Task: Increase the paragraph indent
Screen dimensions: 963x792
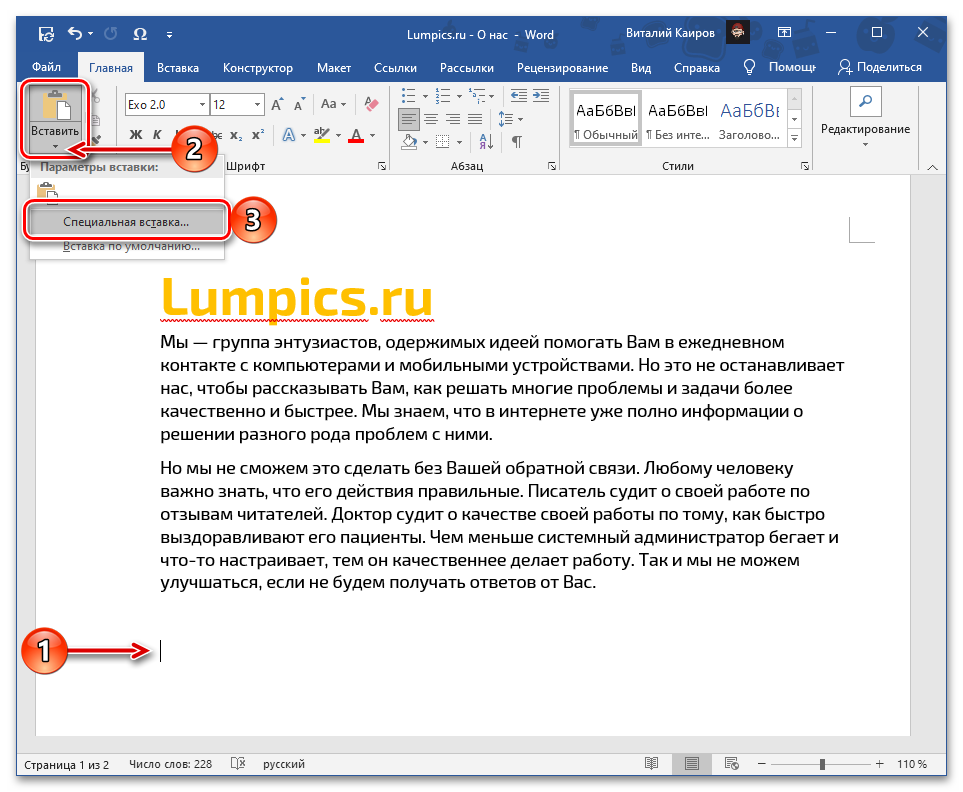Action: coord(541,96)
